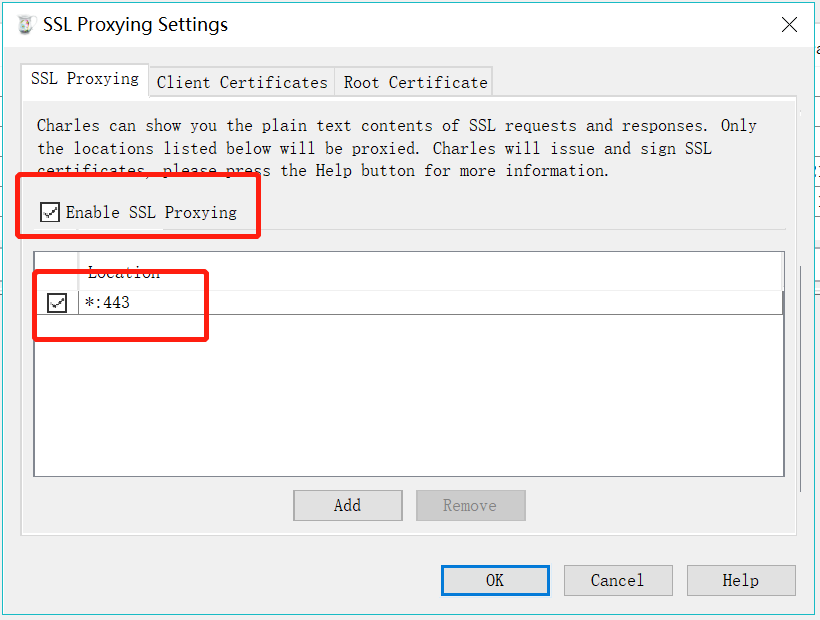Switch to the SSL Proxying tab
Screen dimensions: 820x620
[x=85, y=79]
